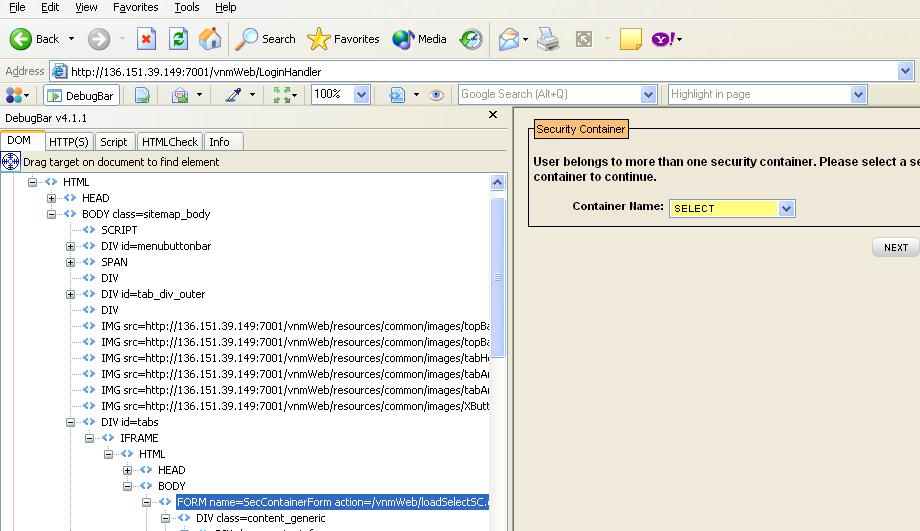Switch to the HTMLCheck tab

pos(169,142)
